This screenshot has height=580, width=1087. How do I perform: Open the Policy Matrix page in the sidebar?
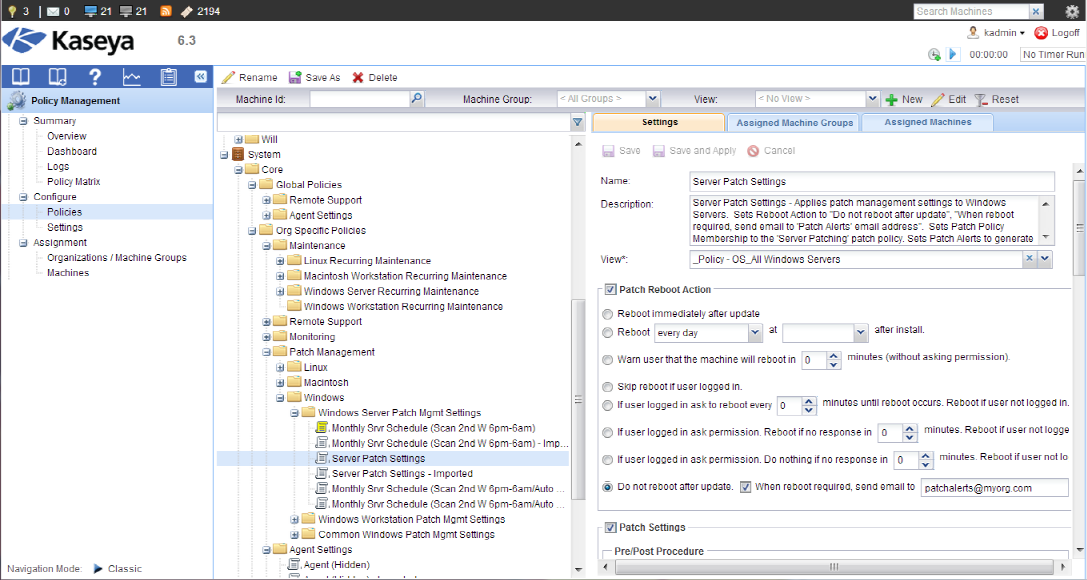coord(73,181)
